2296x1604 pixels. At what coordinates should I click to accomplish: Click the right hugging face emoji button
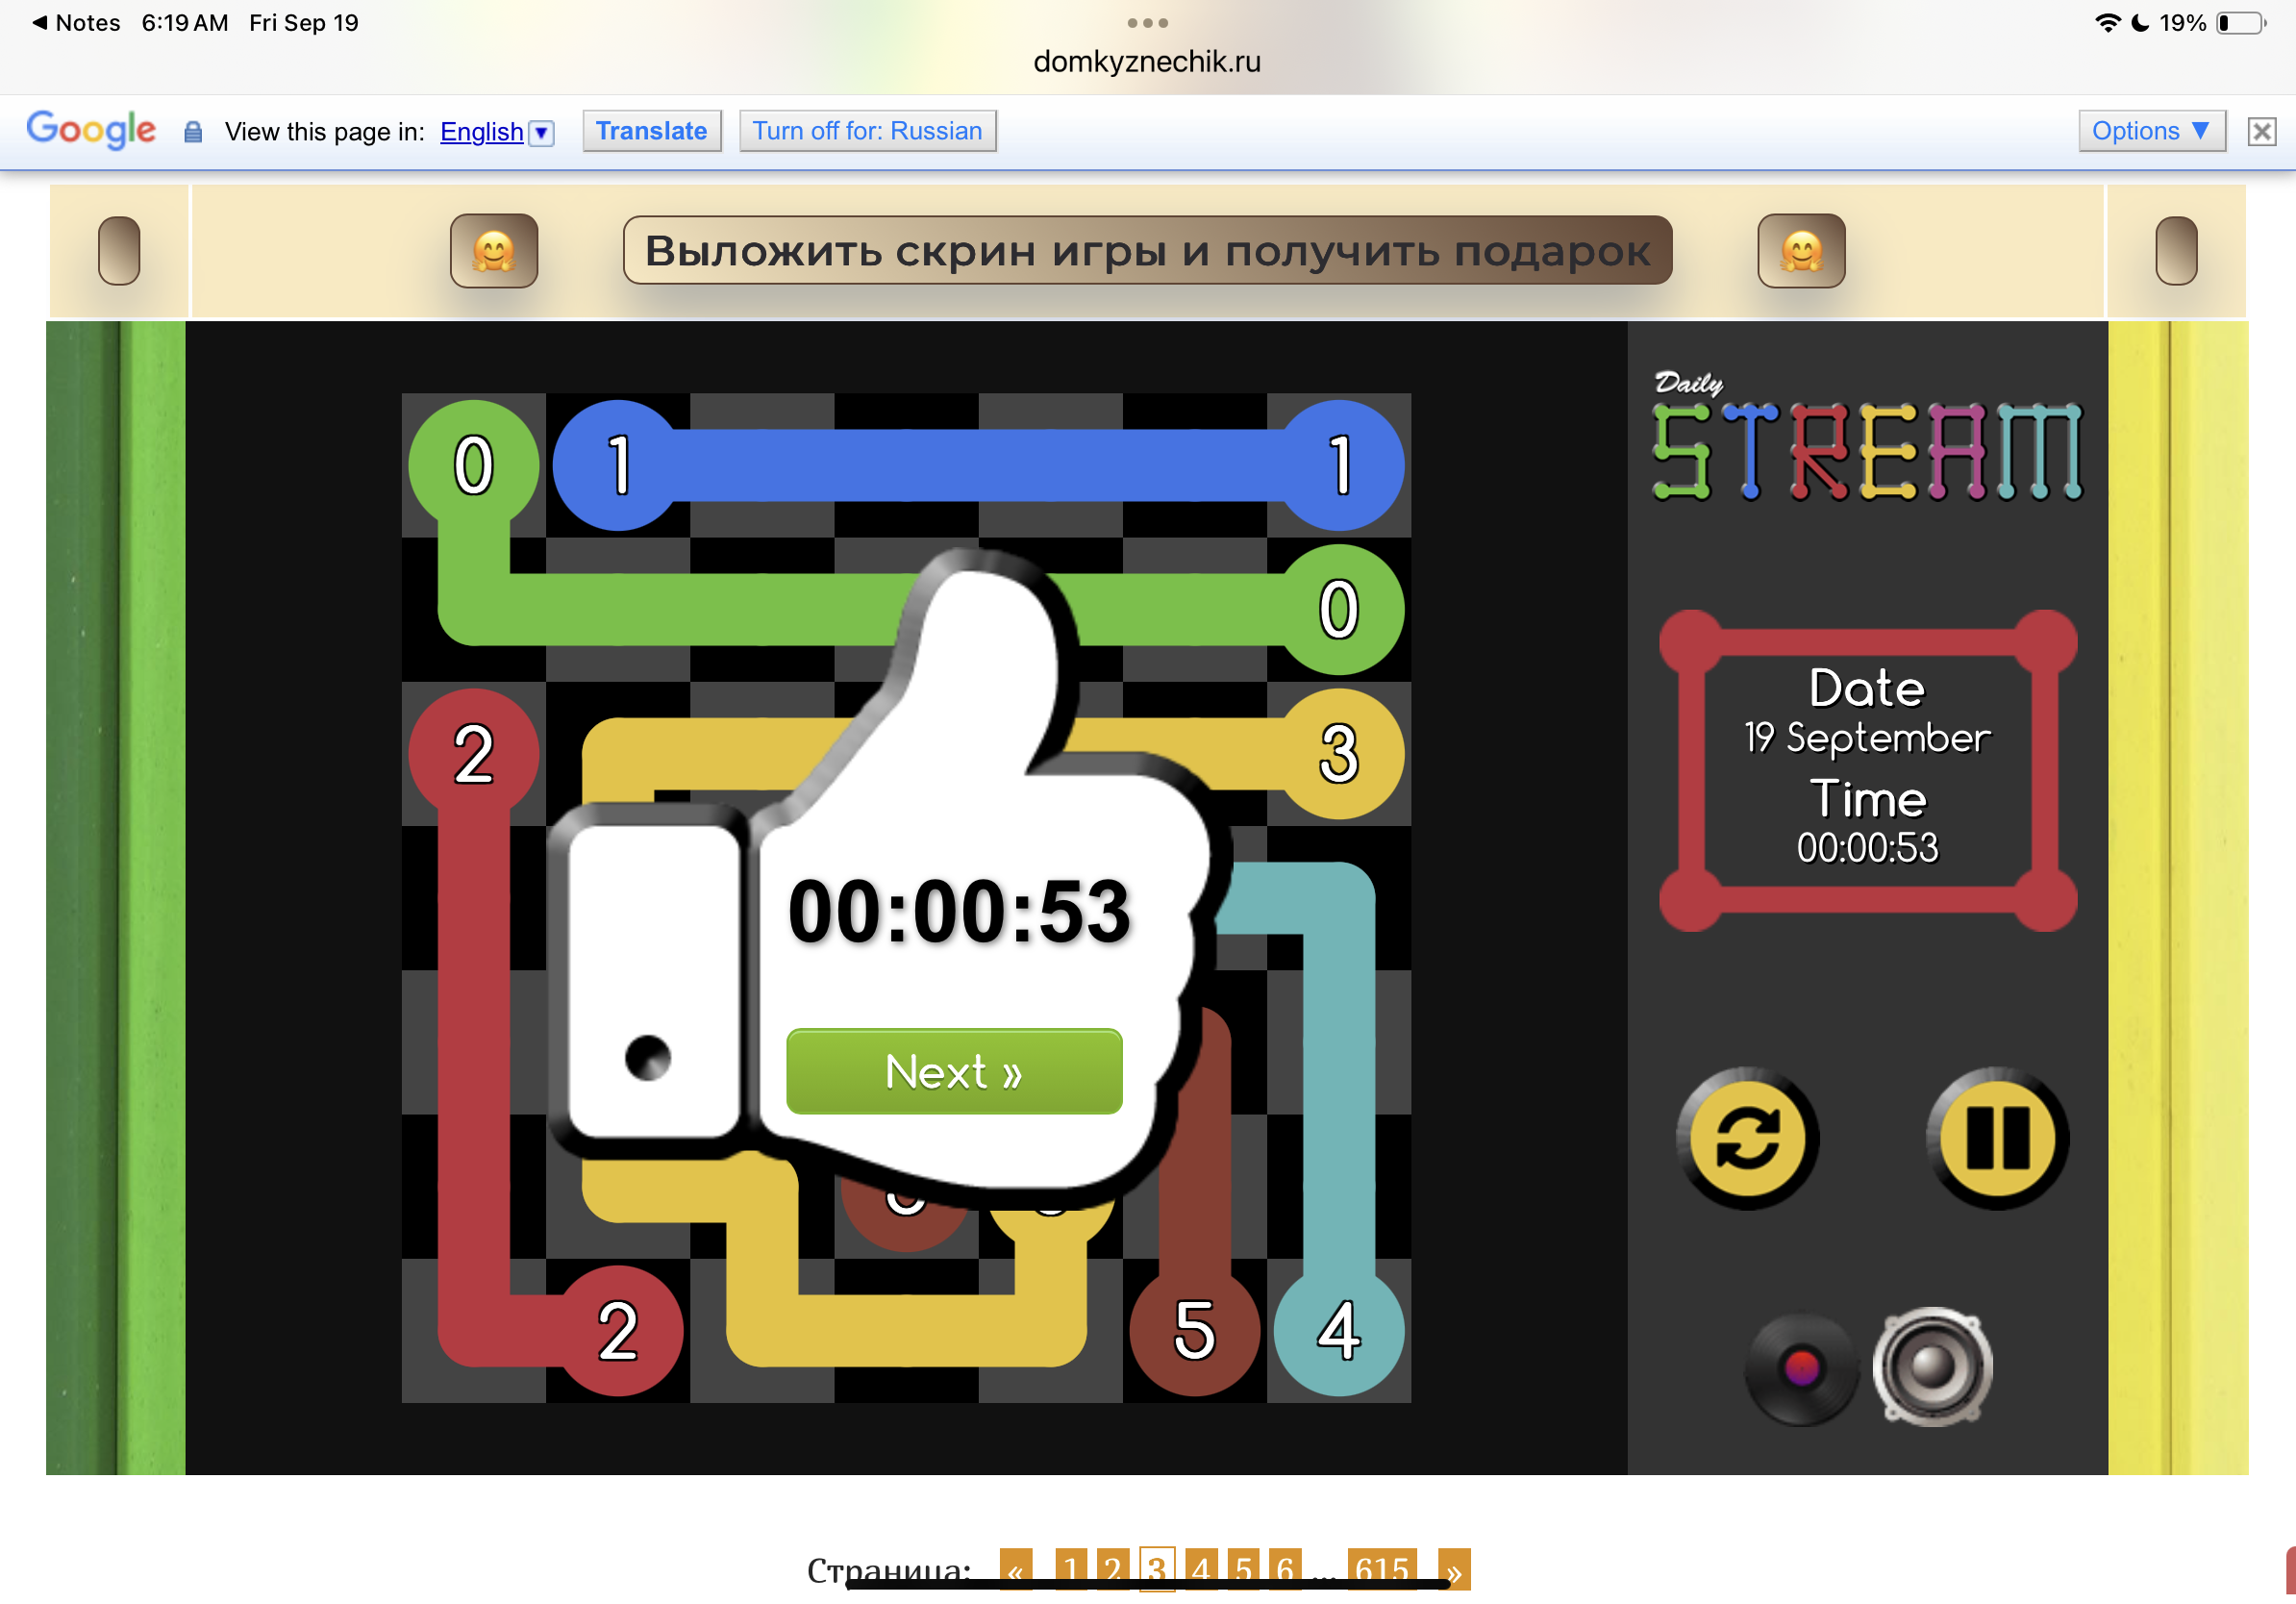pos(1801,251)
